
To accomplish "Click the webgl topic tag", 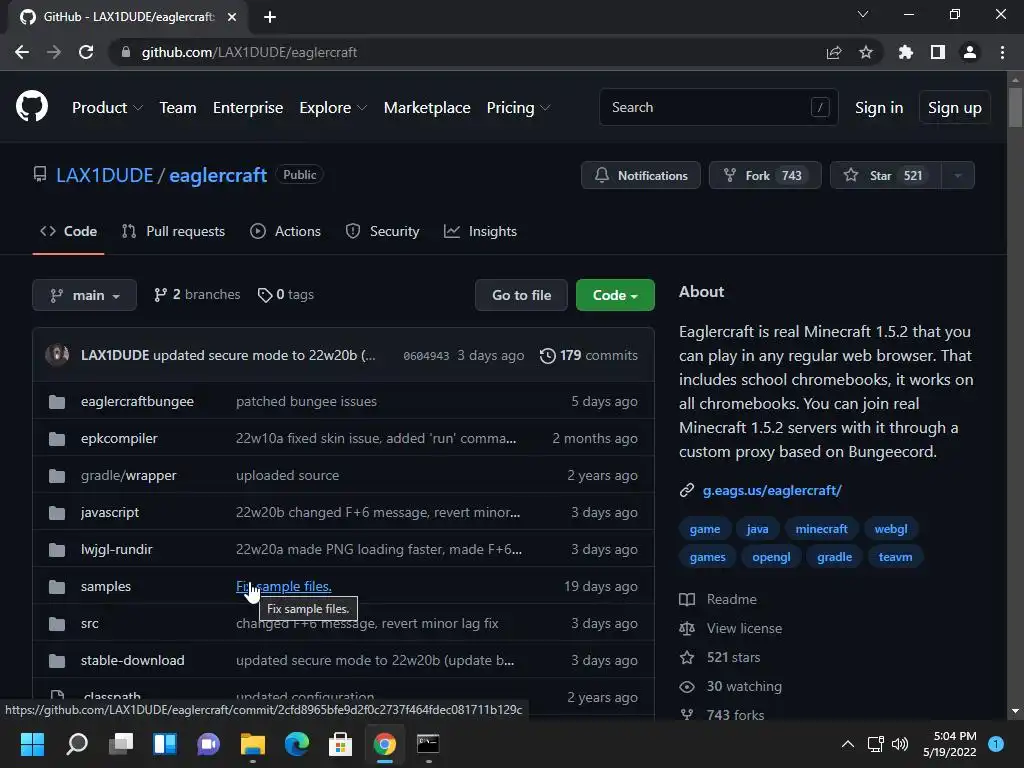I will pyautogui.click(x=891, y=529).
